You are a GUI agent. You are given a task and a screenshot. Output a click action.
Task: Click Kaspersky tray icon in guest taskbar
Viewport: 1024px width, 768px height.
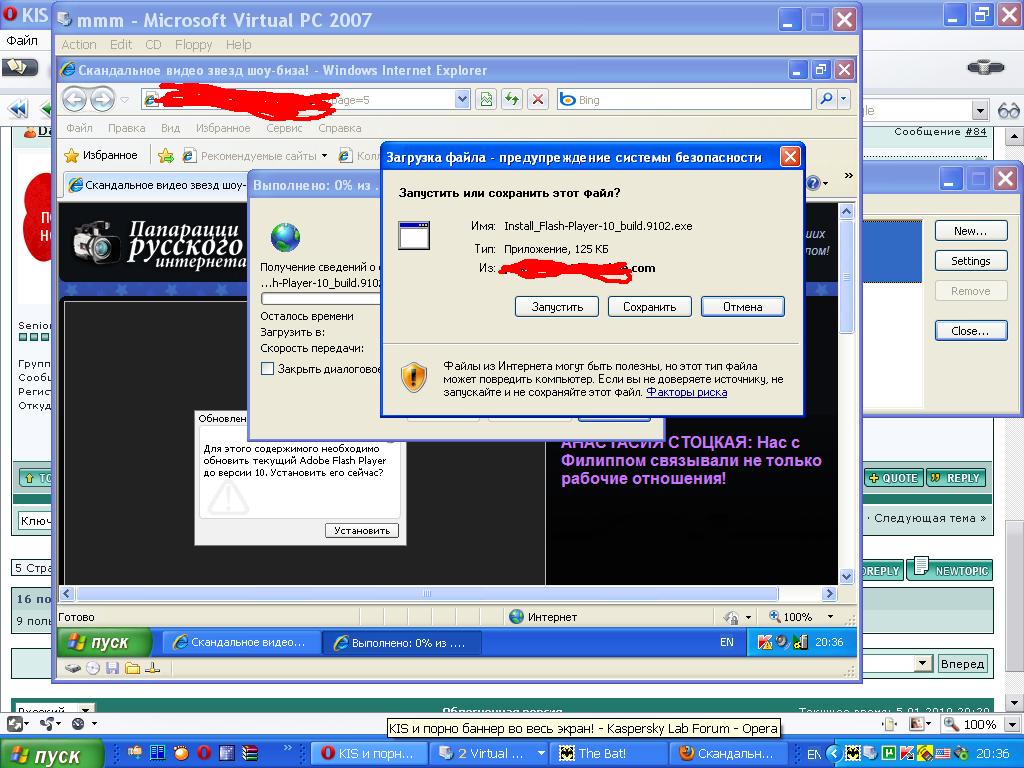[765, 643]
